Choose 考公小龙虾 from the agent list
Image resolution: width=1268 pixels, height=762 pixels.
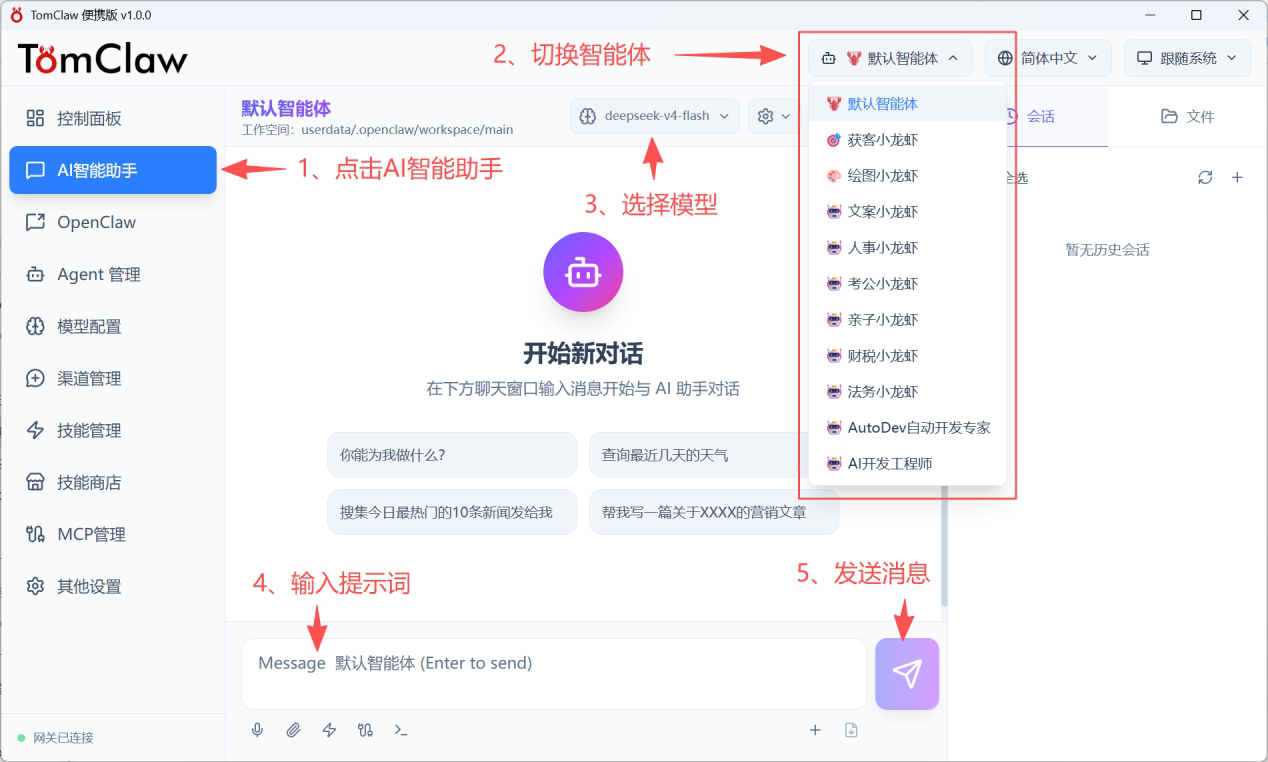tap(907, 284)
